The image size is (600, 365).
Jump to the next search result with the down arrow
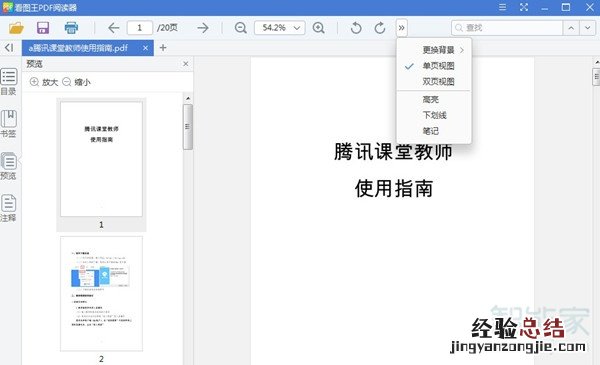(587, 28)
